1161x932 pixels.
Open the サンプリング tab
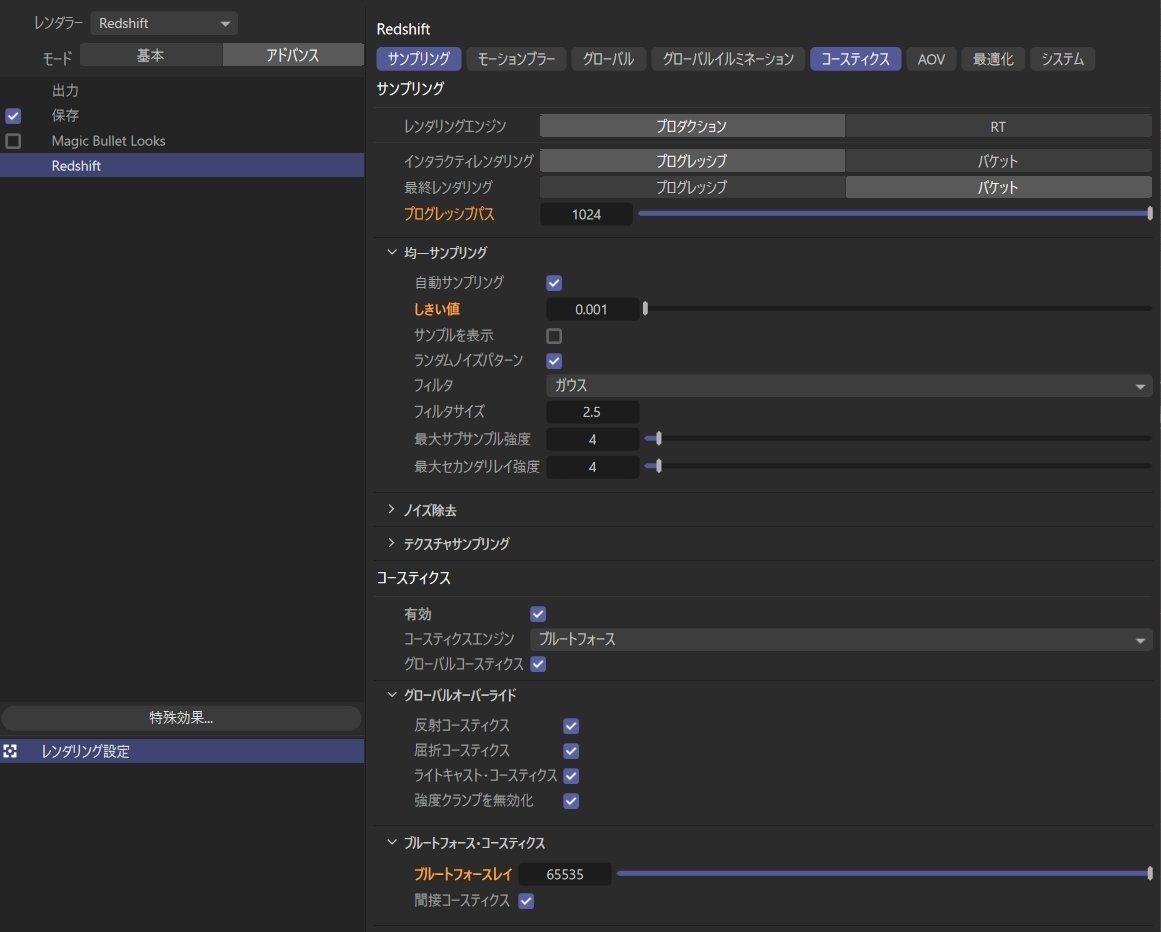(419, 58)
